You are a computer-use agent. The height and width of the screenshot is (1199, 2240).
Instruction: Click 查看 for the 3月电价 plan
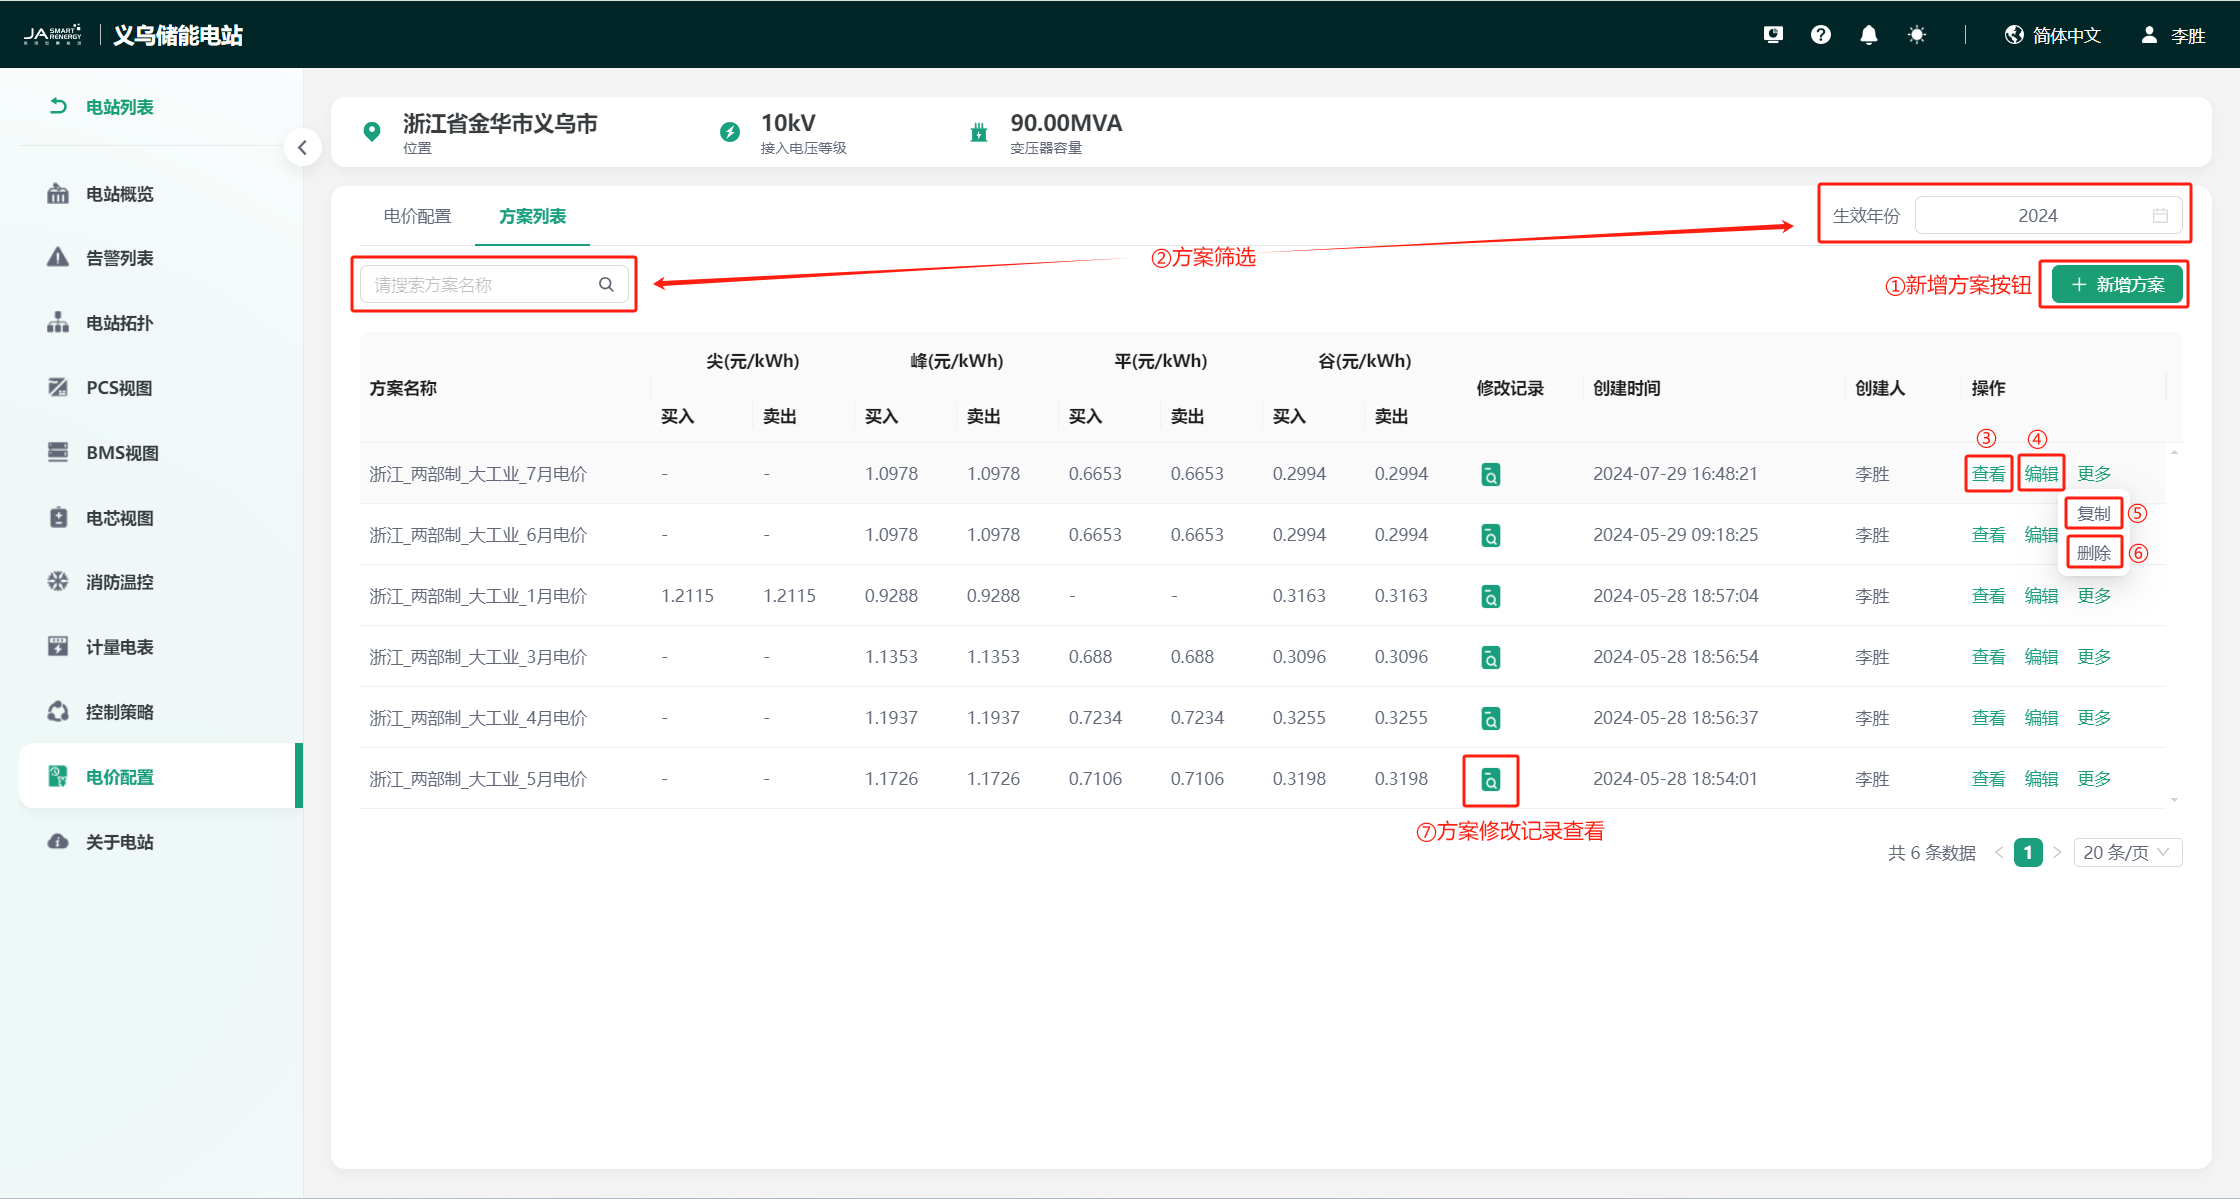[1988, 657]
